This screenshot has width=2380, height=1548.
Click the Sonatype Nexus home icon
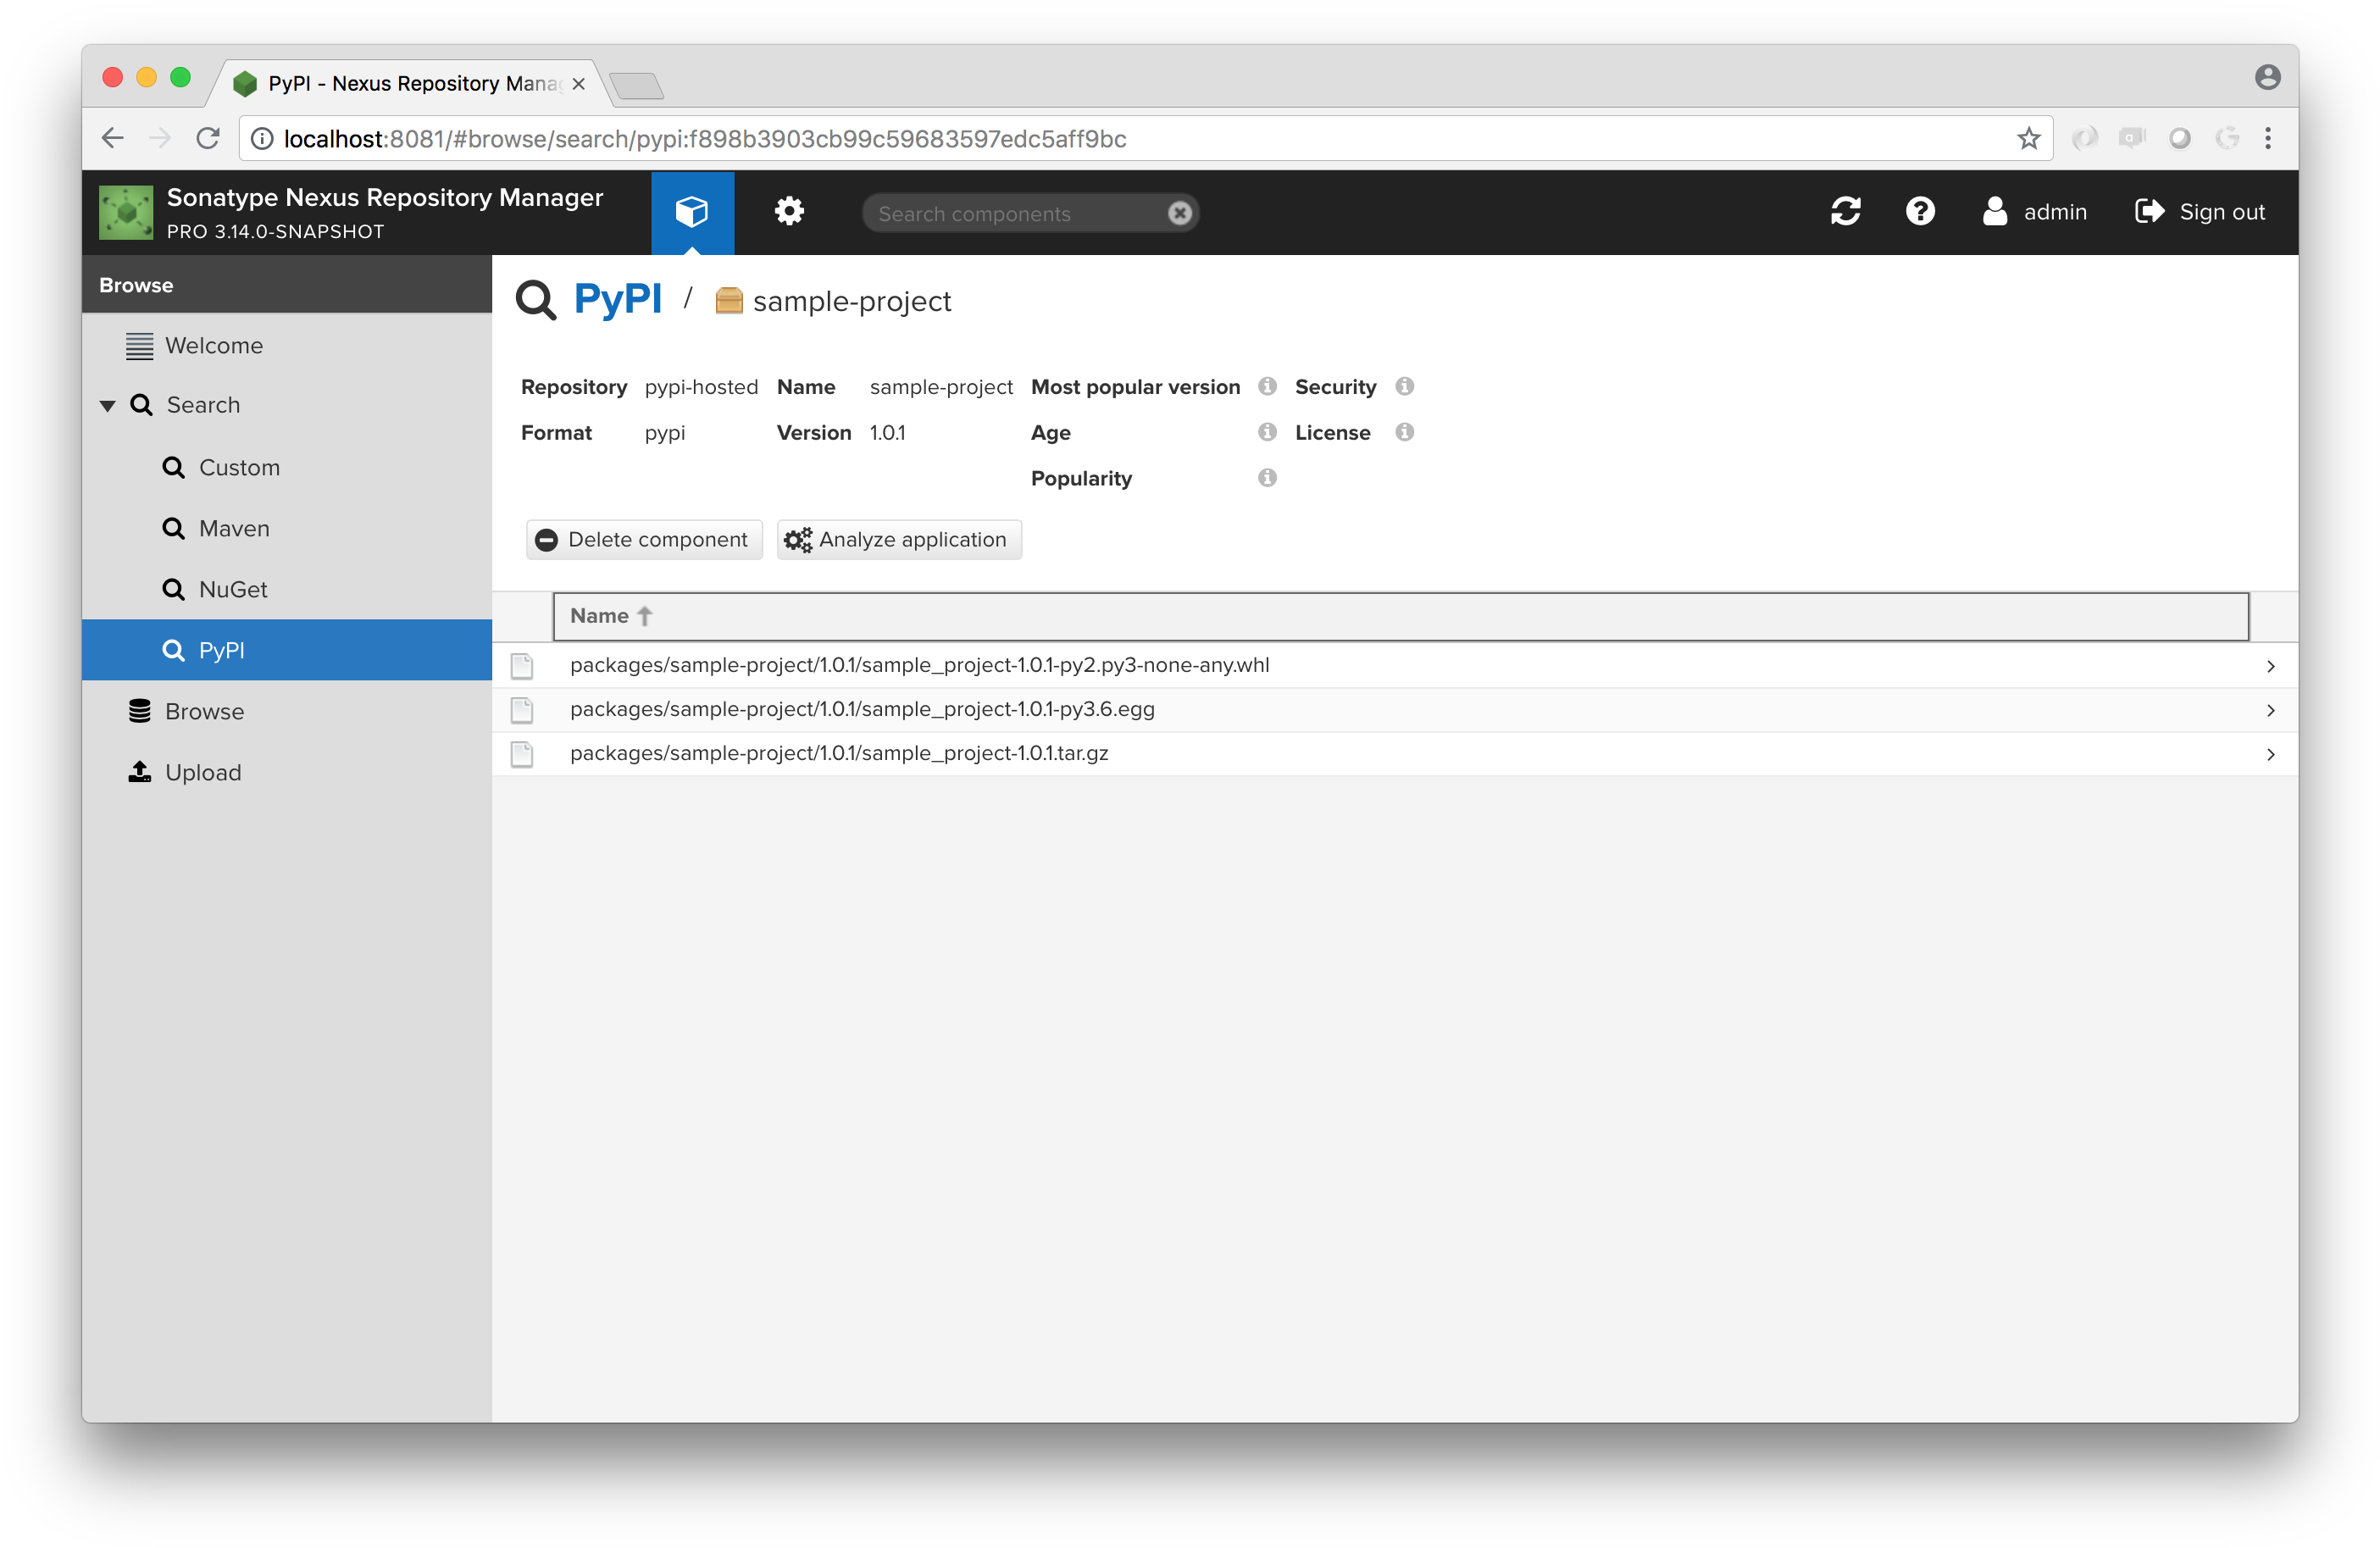coord(125,212)
